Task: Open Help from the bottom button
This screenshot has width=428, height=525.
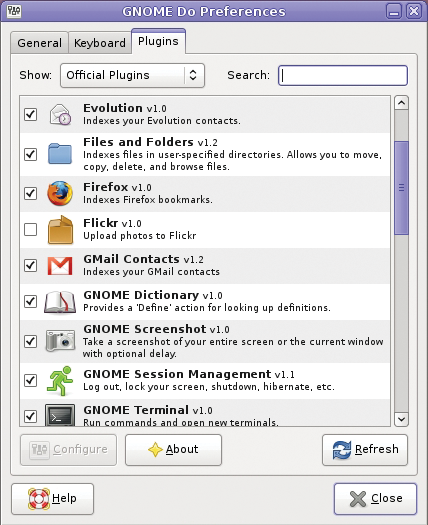Action: pos(53,499)
